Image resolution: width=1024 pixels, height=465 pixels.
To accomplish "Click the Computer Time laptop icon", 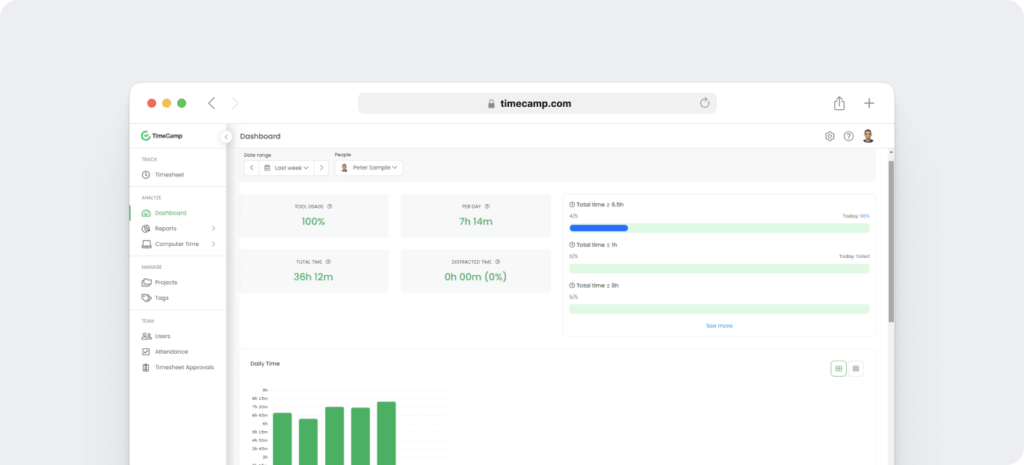I will click(x=146, y=244).
